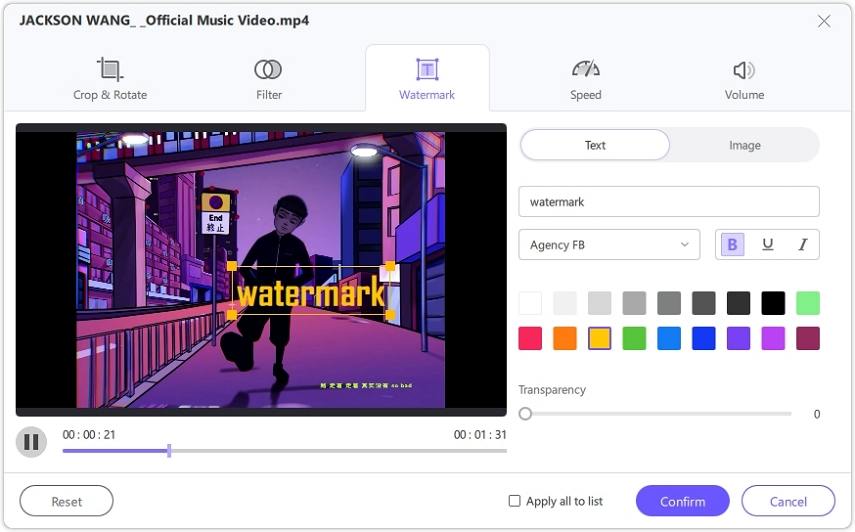The width and height of the screenshot is (855, 532).
Task: Pick the light green swatch
Action: (x=808, y=303)
